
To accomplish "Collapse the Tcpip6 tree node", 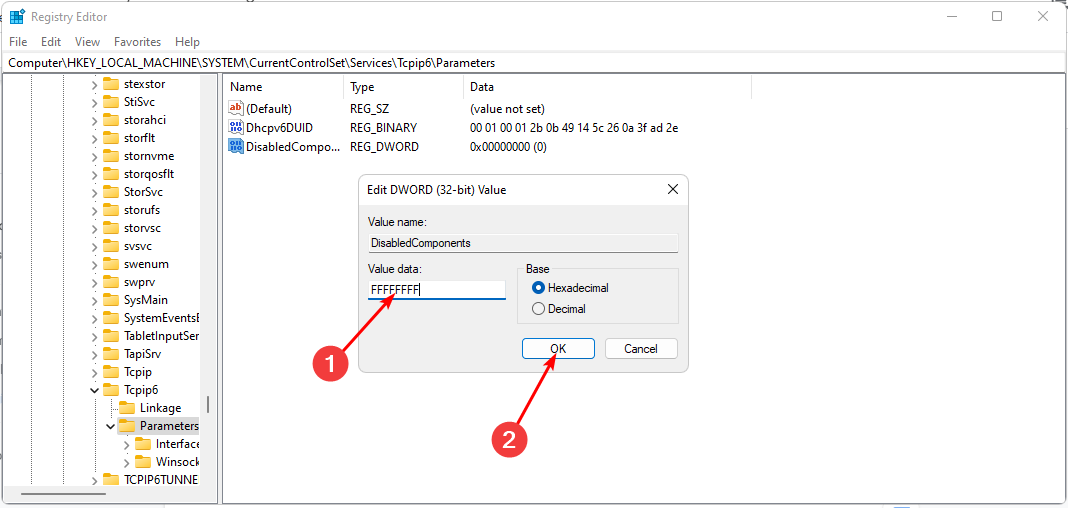I will [95, 390].
